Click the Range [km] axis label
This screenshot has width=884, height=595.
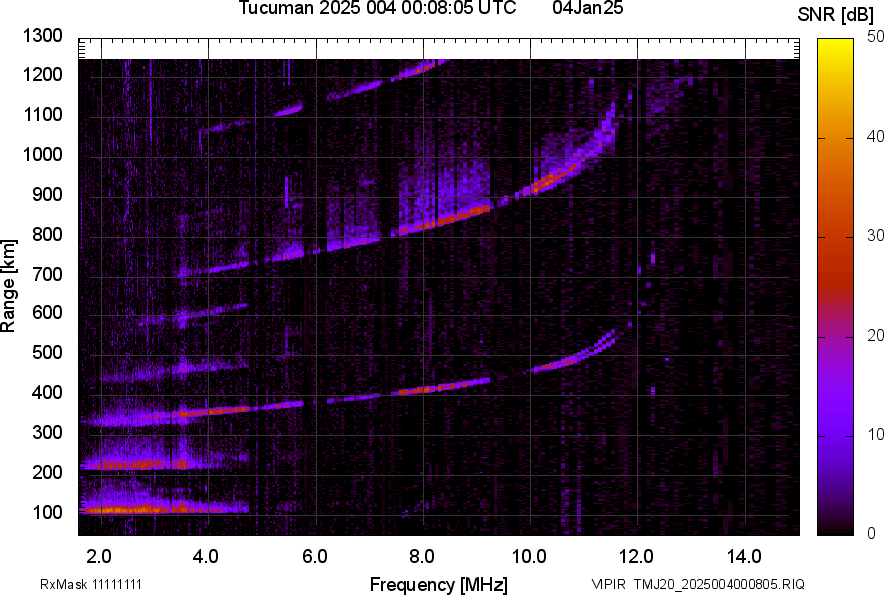tap(9, 286)
